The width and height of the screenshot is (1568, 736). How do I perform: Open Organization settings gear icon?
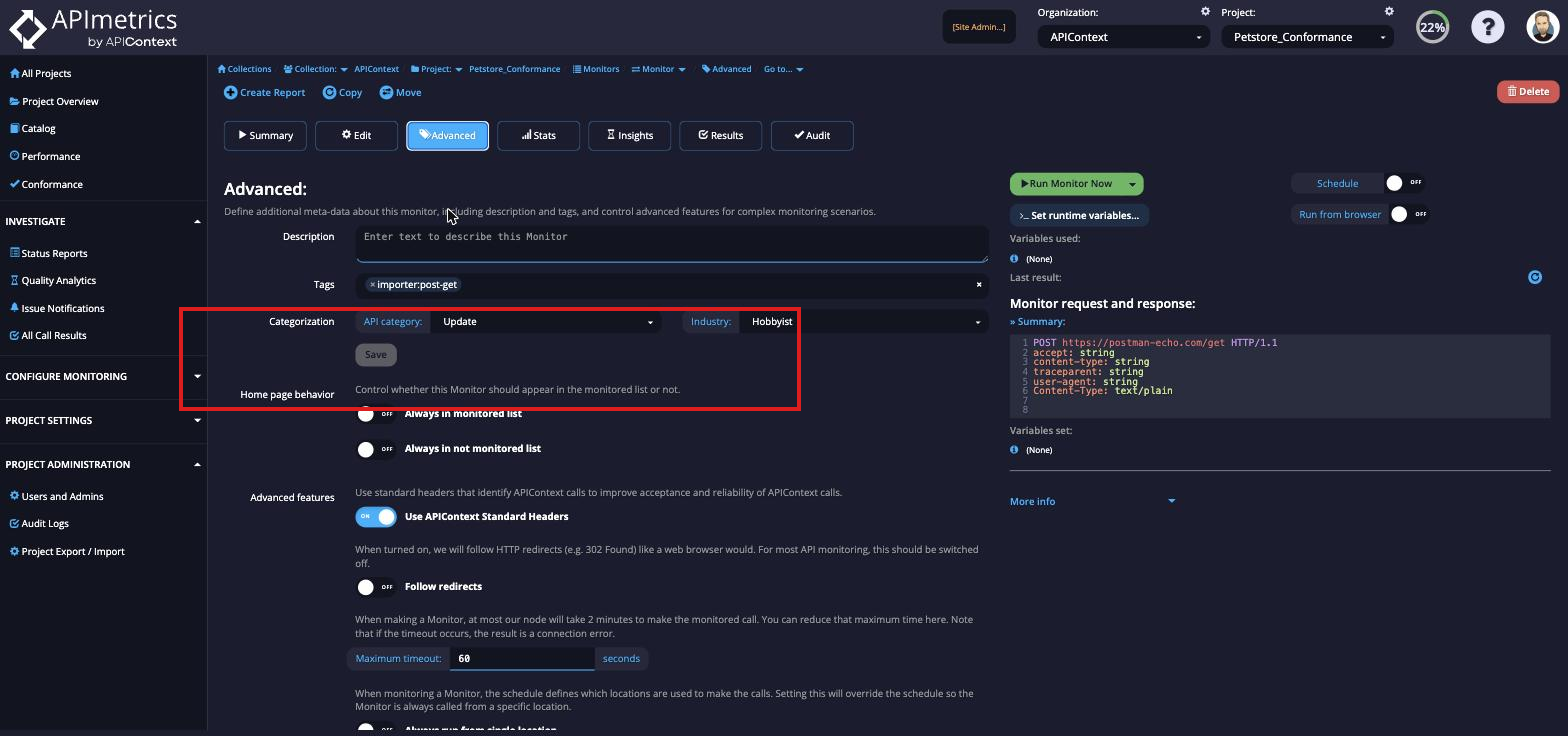pyautogui.click(x=1205, y=12)
